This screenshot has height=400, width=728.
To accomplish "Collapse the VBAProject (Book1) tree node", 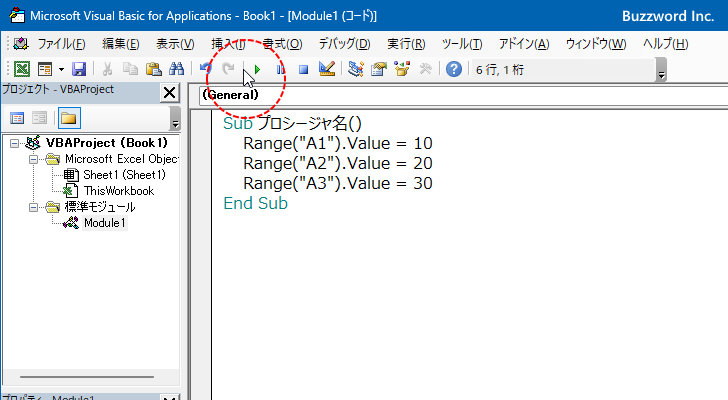I will [x=14, y=143].
